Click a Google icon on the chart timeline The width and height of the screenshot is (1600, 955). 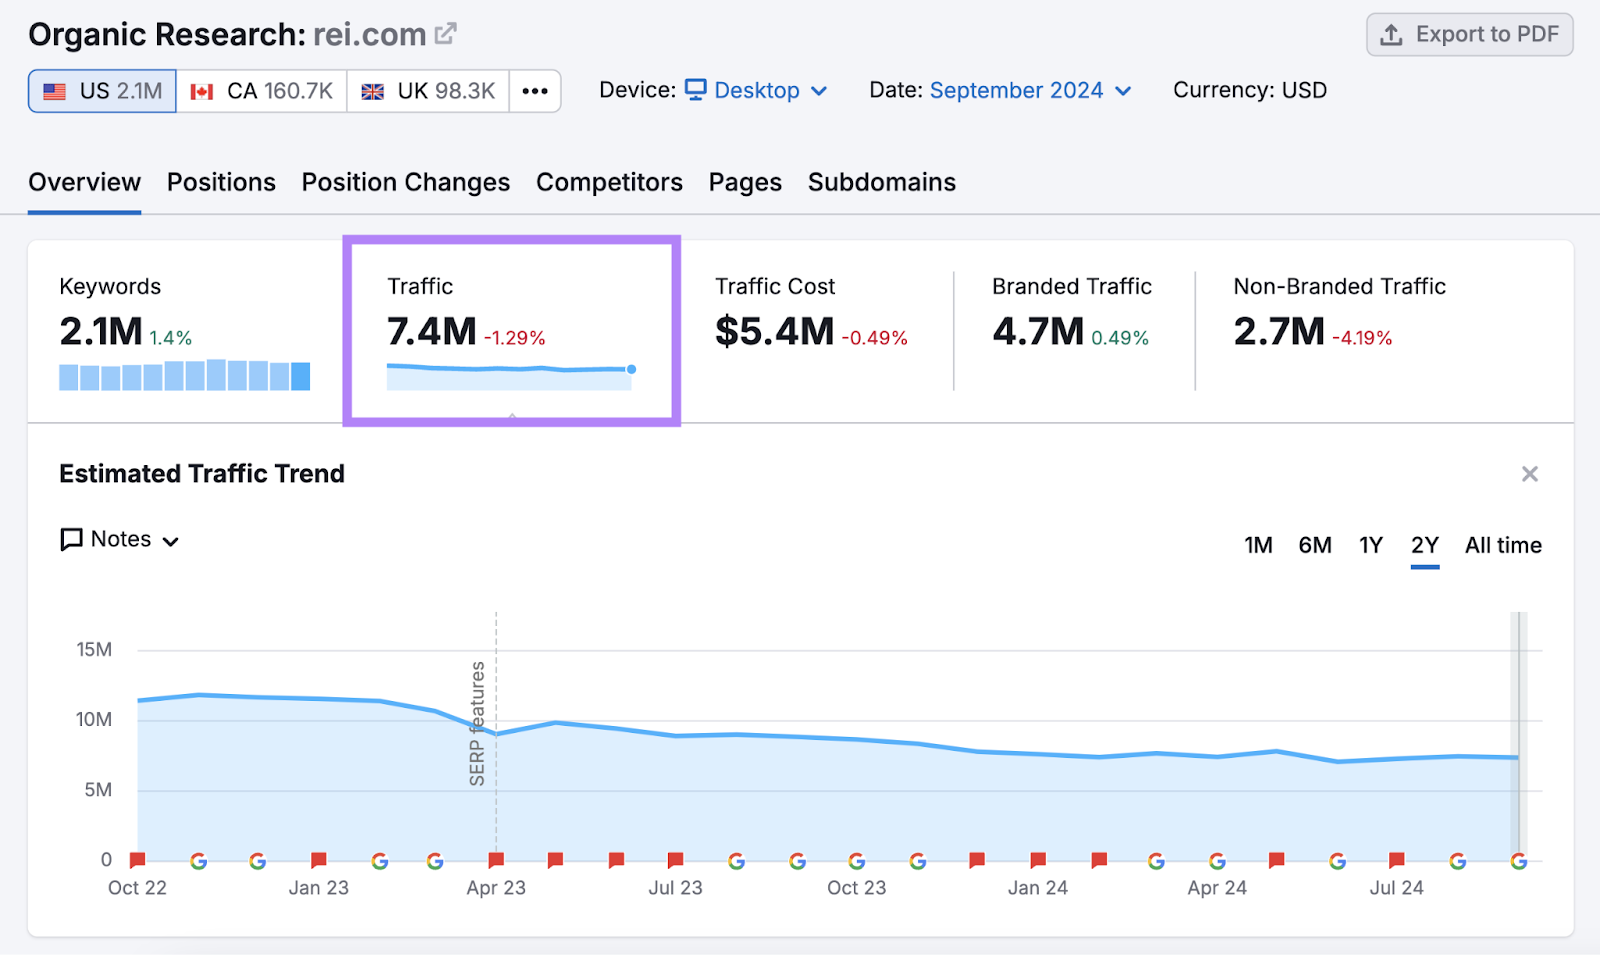[199, 860]
